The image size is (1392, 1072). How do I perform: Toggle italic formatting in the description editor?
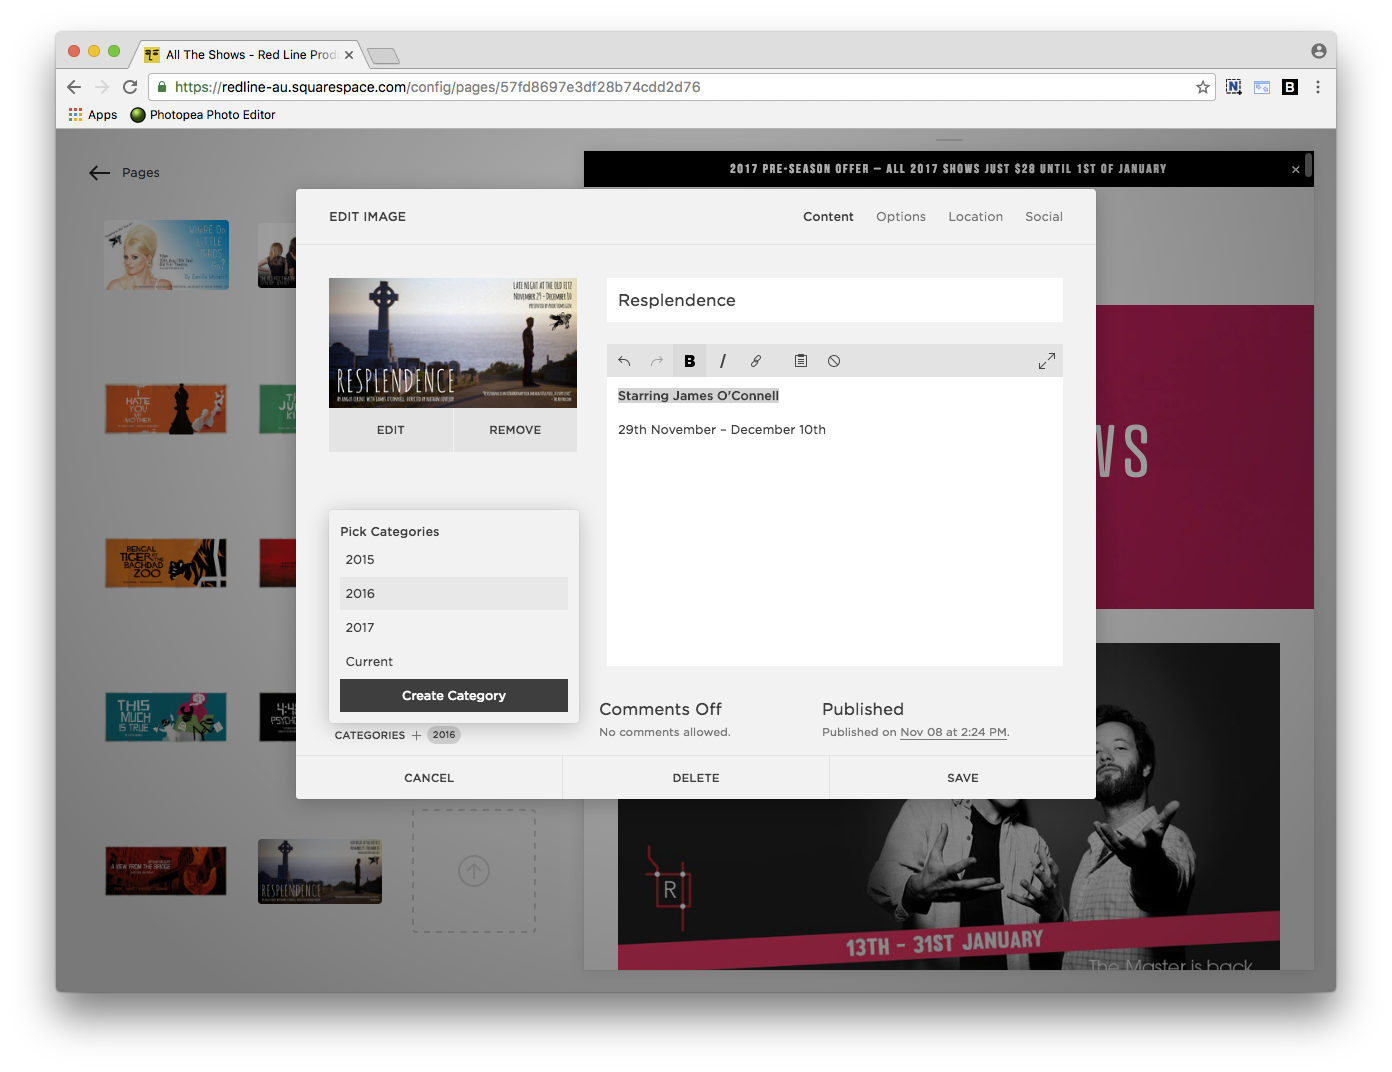722,361
